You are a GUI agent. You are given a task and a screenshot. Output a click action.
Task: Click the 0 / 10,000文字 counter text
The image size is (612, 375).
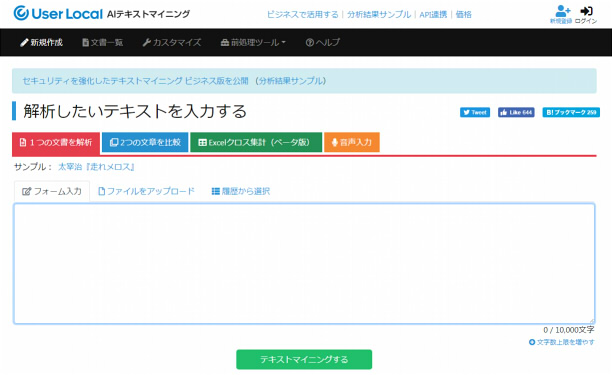coord(569,330)
